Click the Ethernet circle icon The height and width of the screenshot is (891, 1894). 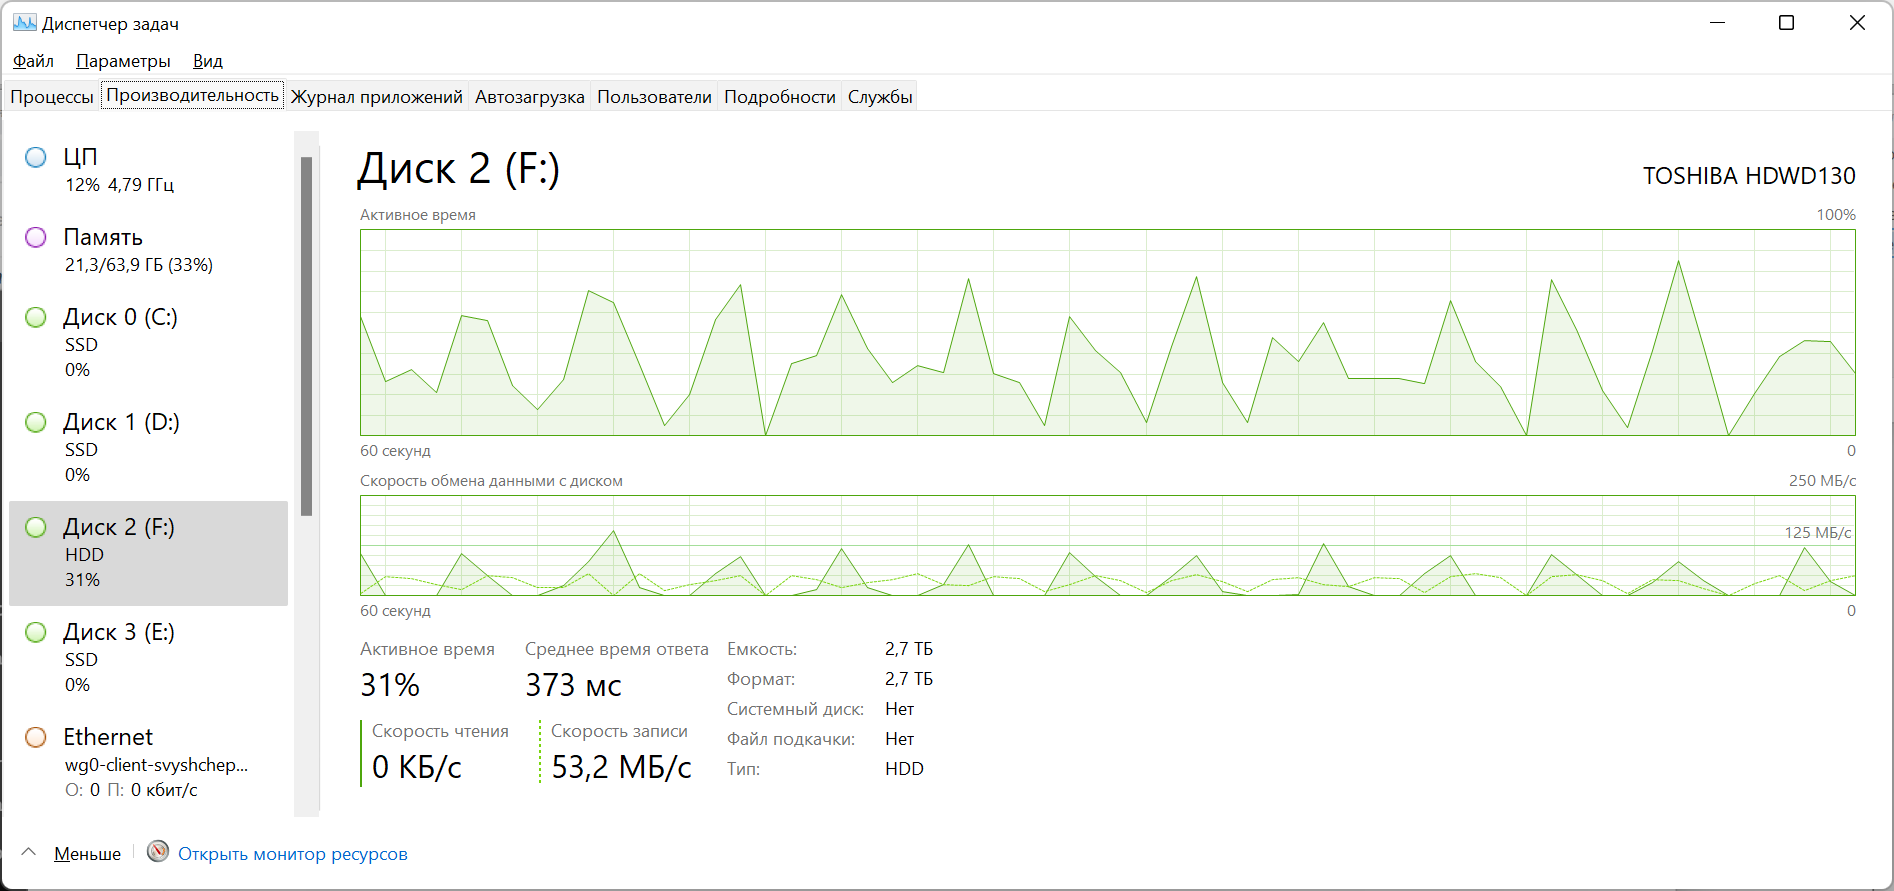coord(36,737)
